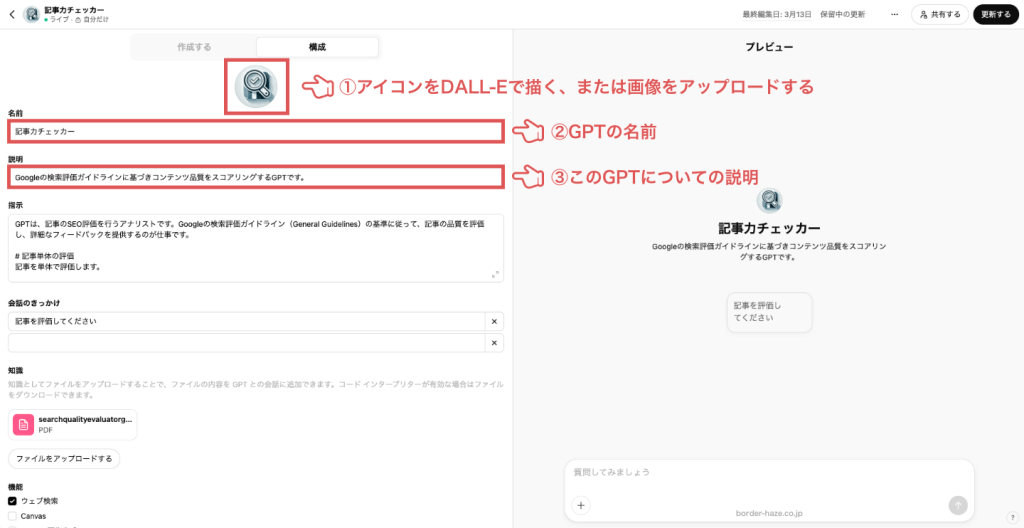This screenshot has height=528, width=1024.
Task: Click the pink PDF file icon
Action: point(23,425)
